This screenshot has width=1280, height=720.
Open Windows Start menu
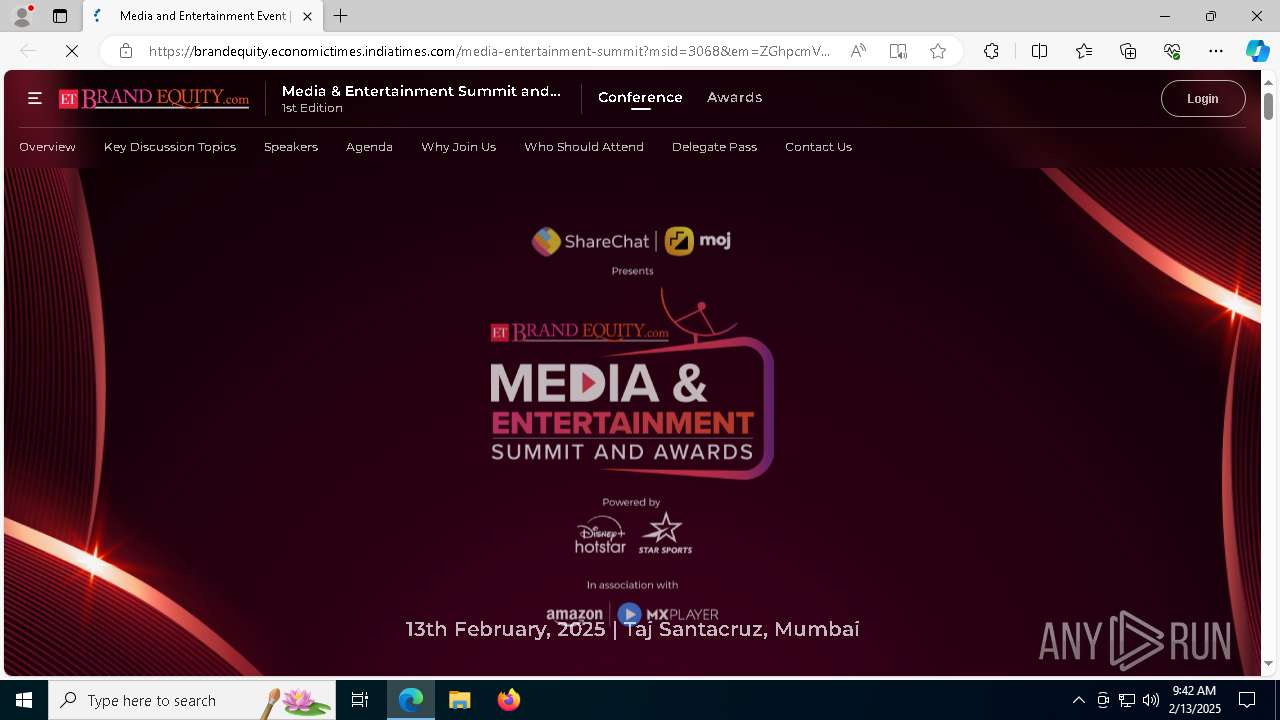point(24,700)
